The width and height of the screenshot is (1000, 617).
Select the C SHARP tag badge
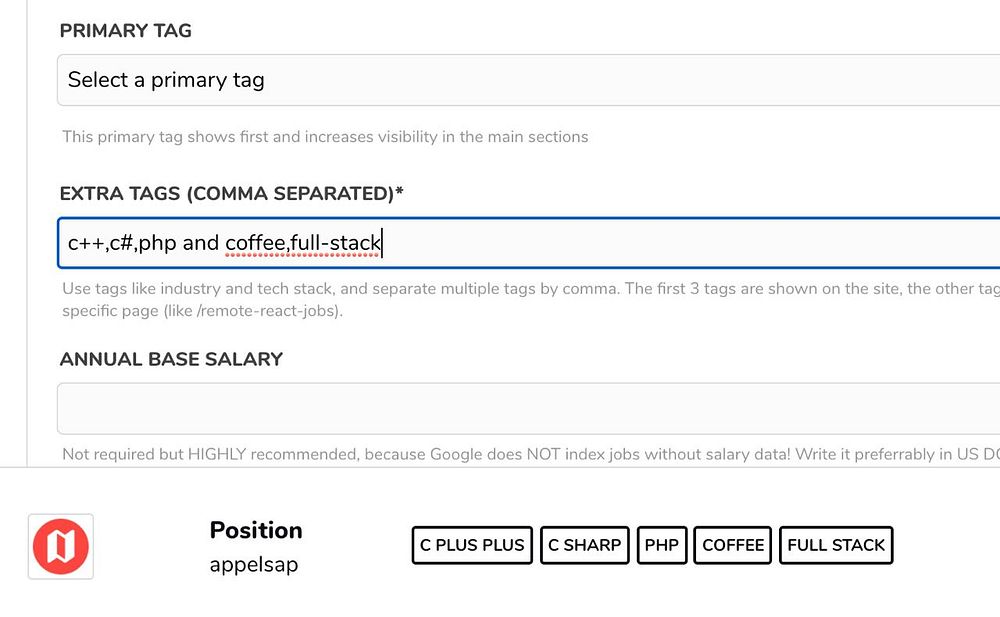(585, 545)
